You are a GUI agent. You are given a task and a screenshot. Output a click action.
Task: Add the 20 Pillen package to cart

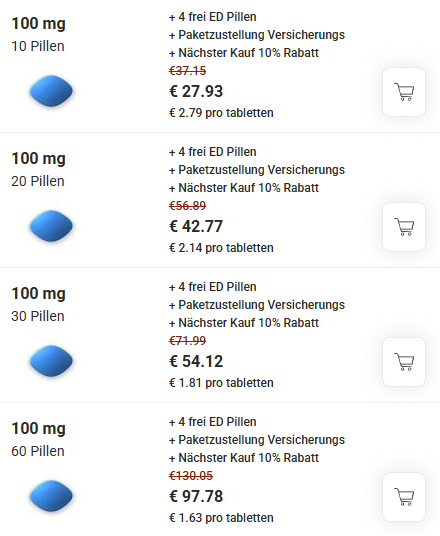[404, 227]
